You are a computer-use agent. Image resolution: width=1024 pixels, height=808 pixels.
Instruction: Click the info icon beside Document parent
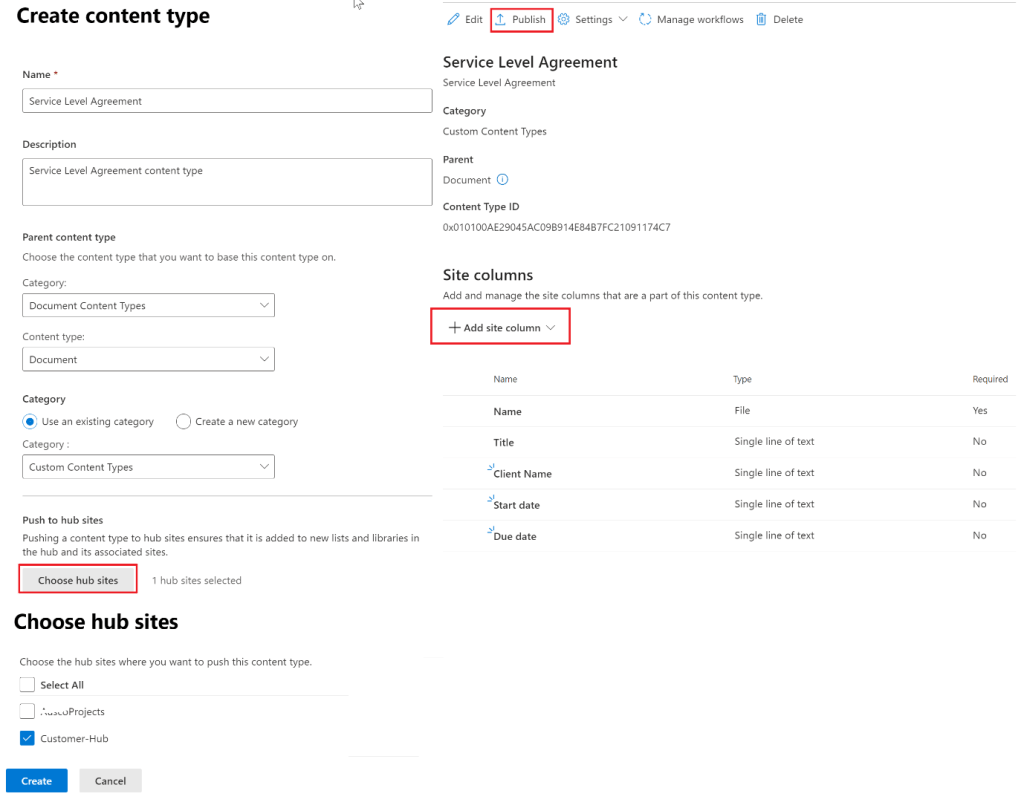coord(502,180)
